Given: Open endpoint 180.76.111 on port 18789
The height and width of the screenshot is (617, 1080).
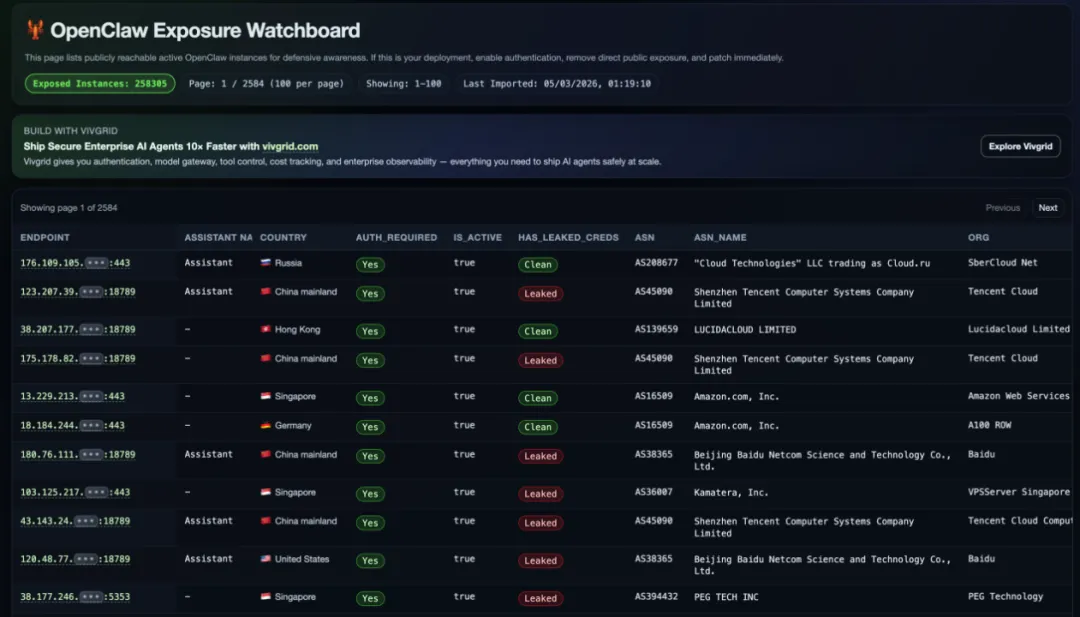Looking at the screenshot, I should (78, 454).
